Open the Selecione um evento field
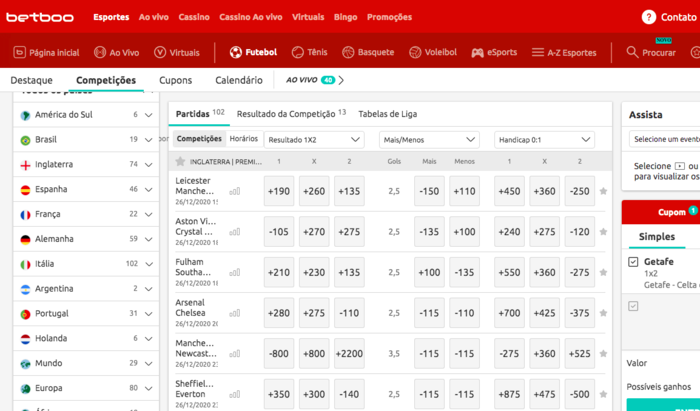 tap(665, 140)
